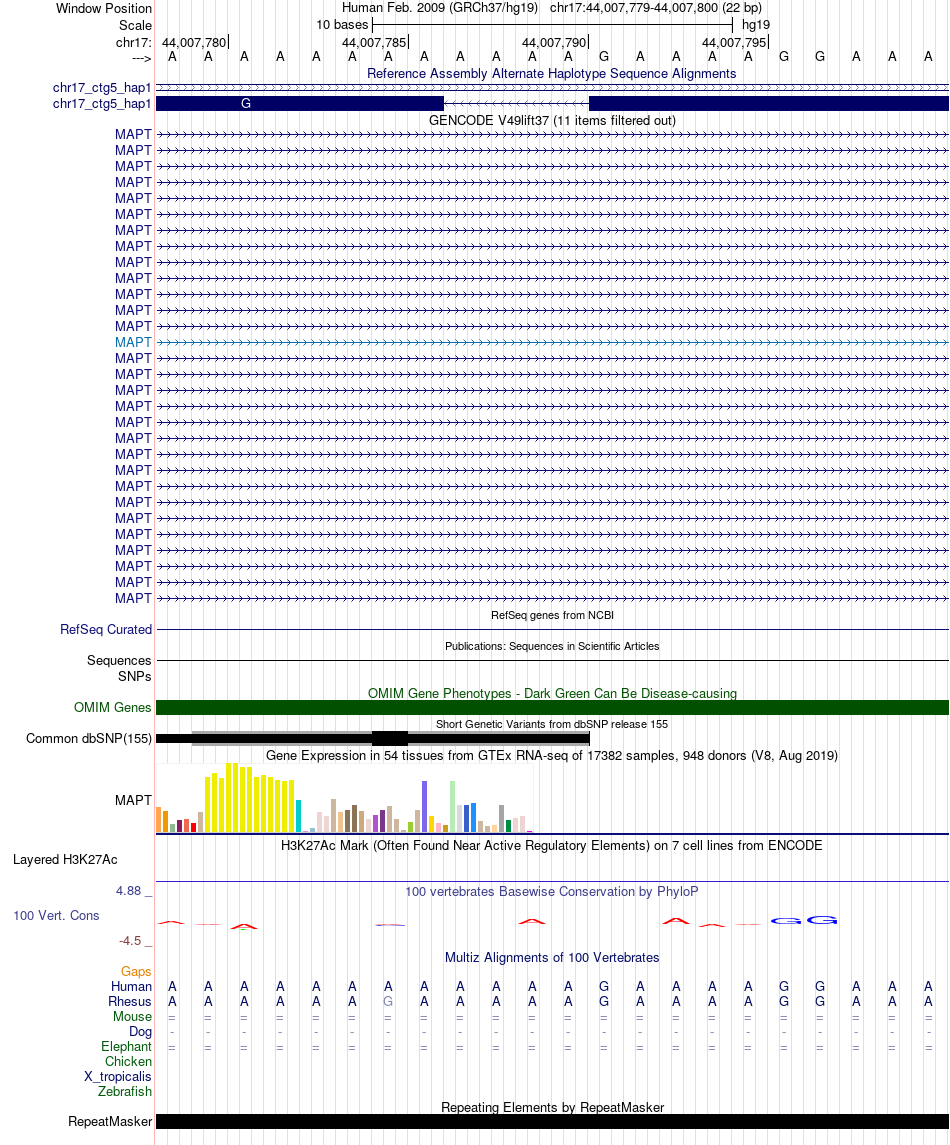Image resolution: width=950 pixels, height=1145 pixels.
Task: Click the G mismatch in the hap1 alignment block
Action: pyautogui.click(x=245, y=104)
